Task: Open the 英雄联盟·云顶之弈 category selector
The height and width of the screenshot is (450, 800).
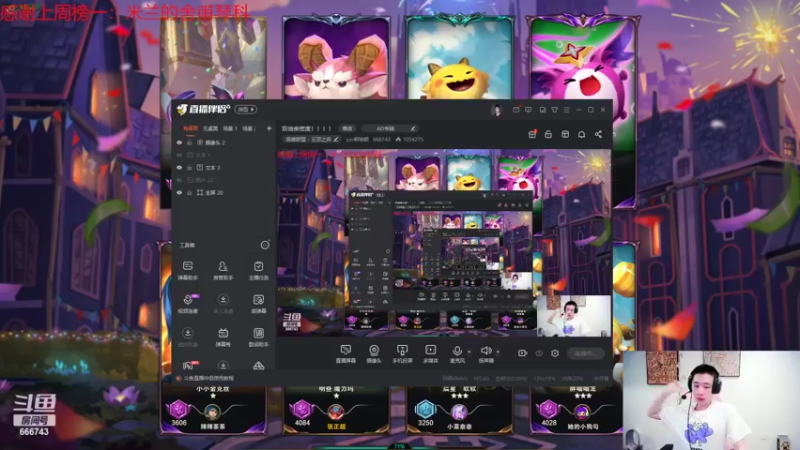Action: coord(311,139)
